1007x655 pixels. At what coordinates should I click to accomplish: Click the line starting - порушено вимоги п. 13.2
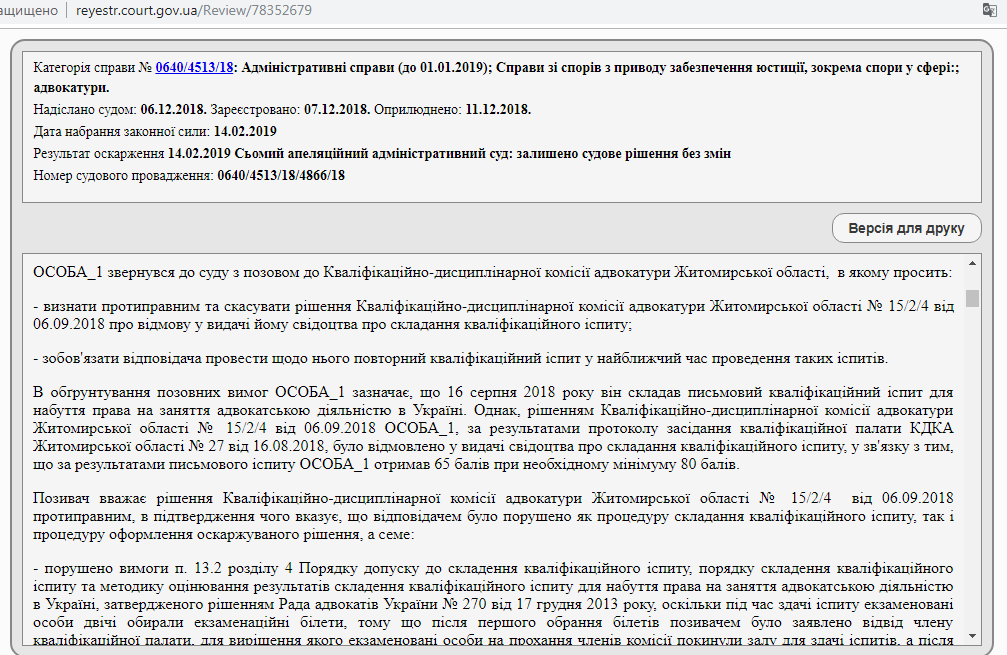pos(493,604)
